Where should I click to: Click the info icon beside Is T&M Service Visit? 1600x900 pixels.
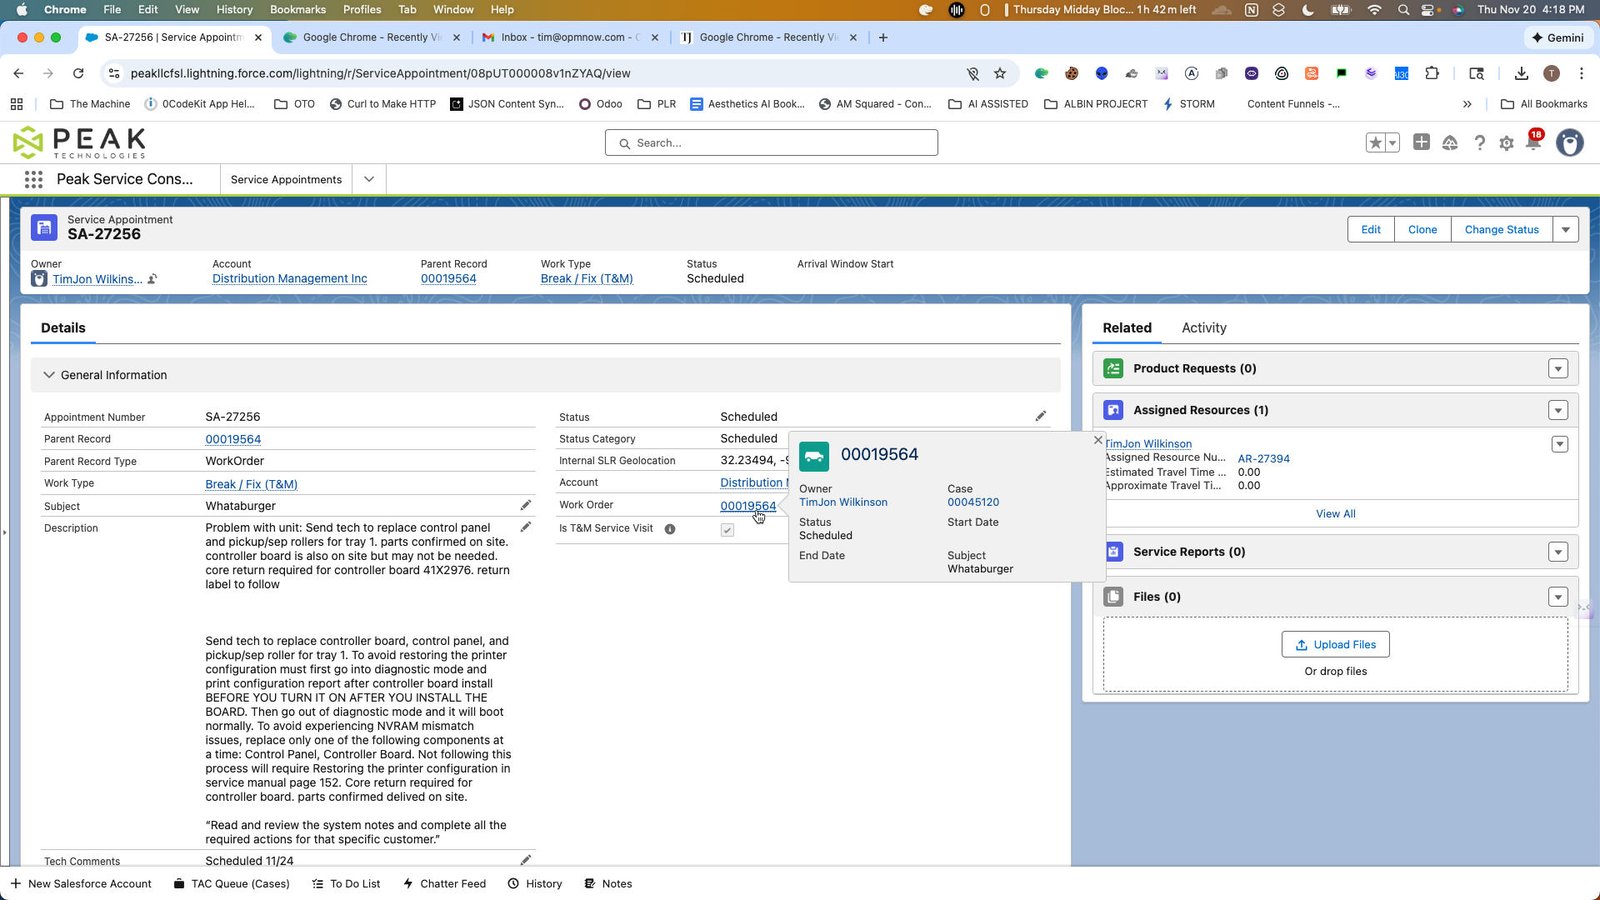(670, 529)
